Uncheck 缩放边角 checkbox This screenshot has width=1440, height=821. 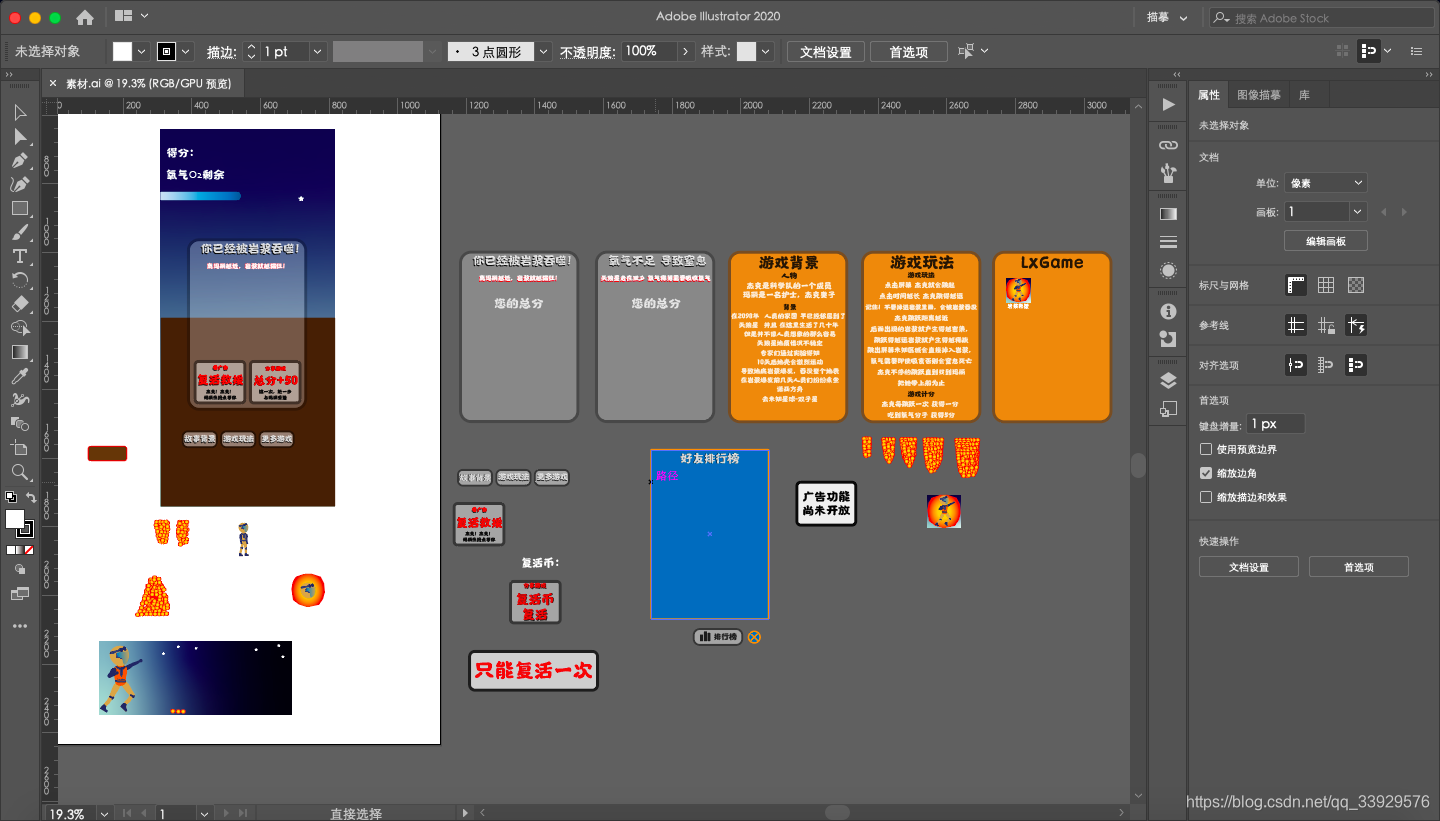point(1206,473)
